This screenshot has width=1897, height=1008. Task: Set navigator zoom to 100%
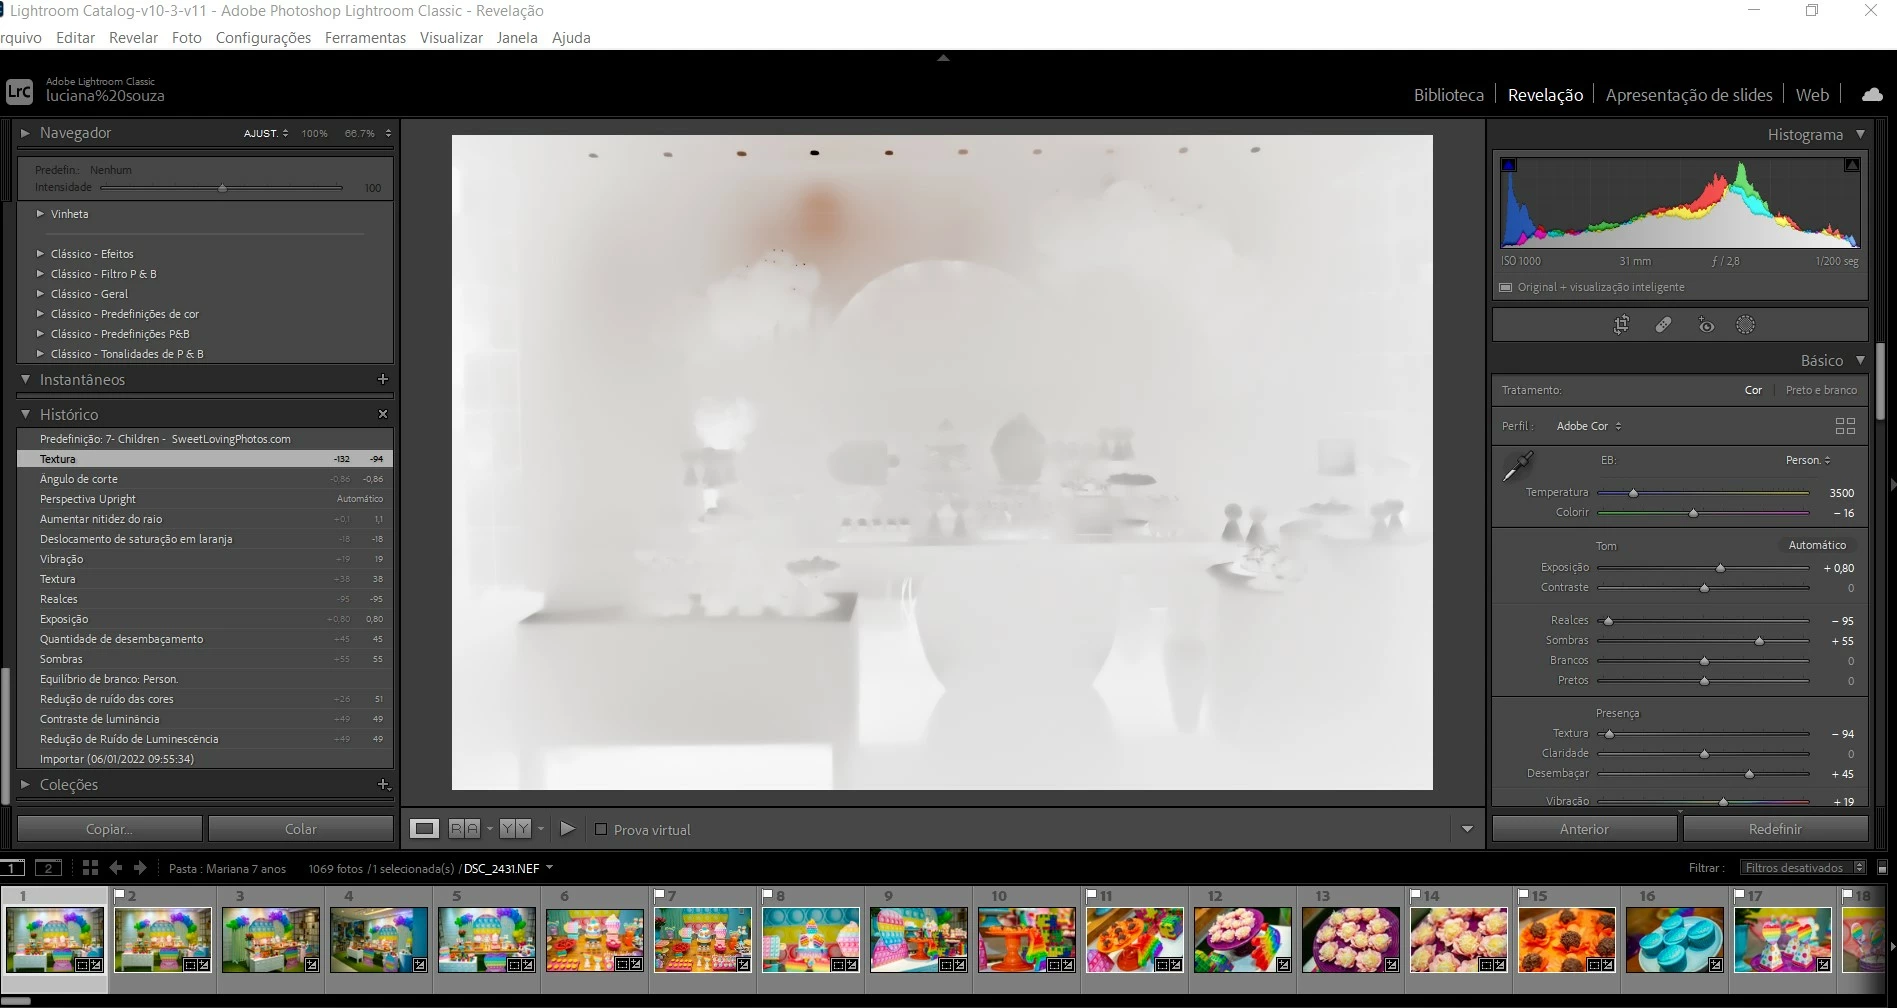[314, 133]
